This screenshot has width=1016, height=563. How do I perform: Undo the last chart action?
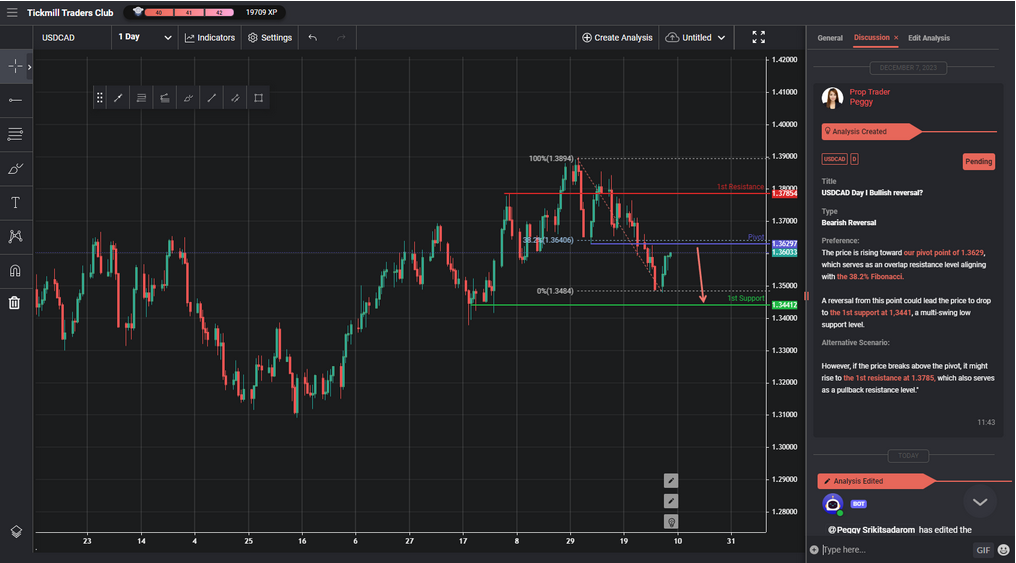coord(313,38)
